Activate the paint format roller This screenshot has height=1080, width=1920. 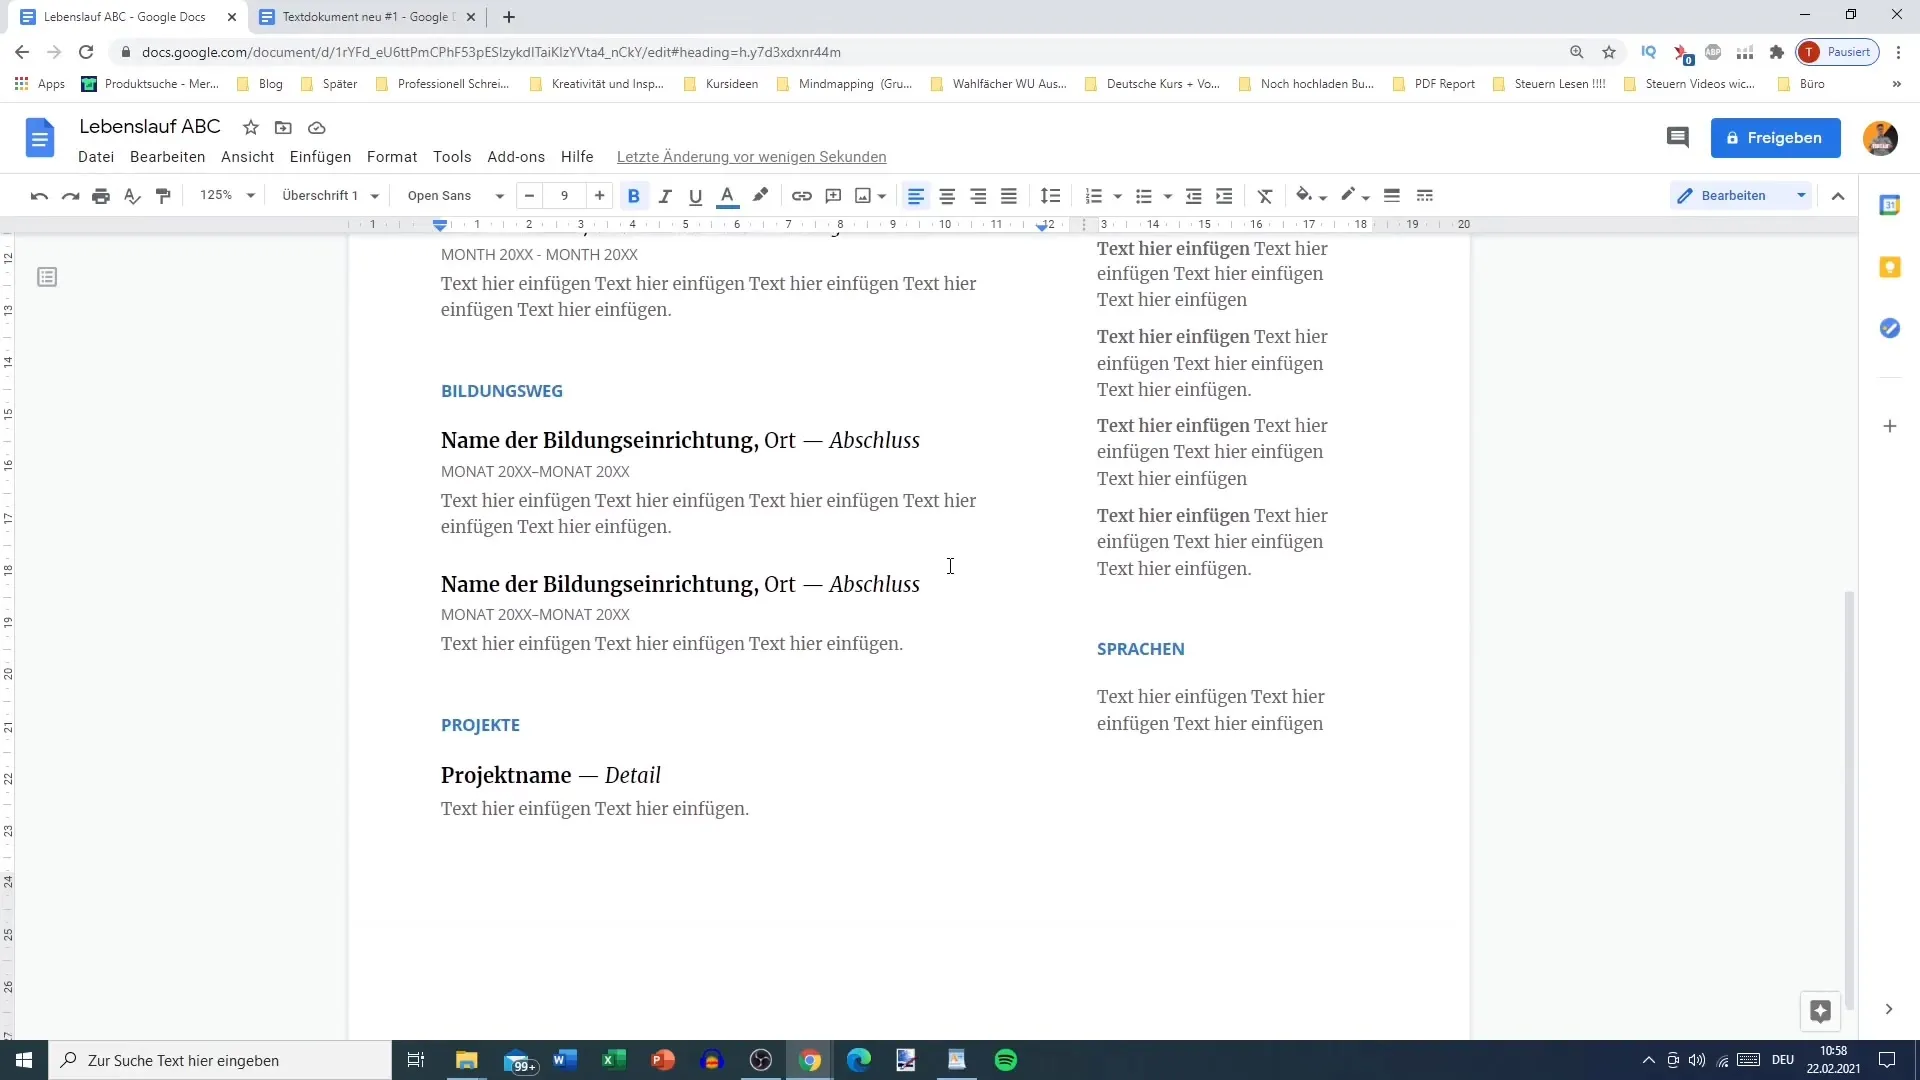[163, 196]
